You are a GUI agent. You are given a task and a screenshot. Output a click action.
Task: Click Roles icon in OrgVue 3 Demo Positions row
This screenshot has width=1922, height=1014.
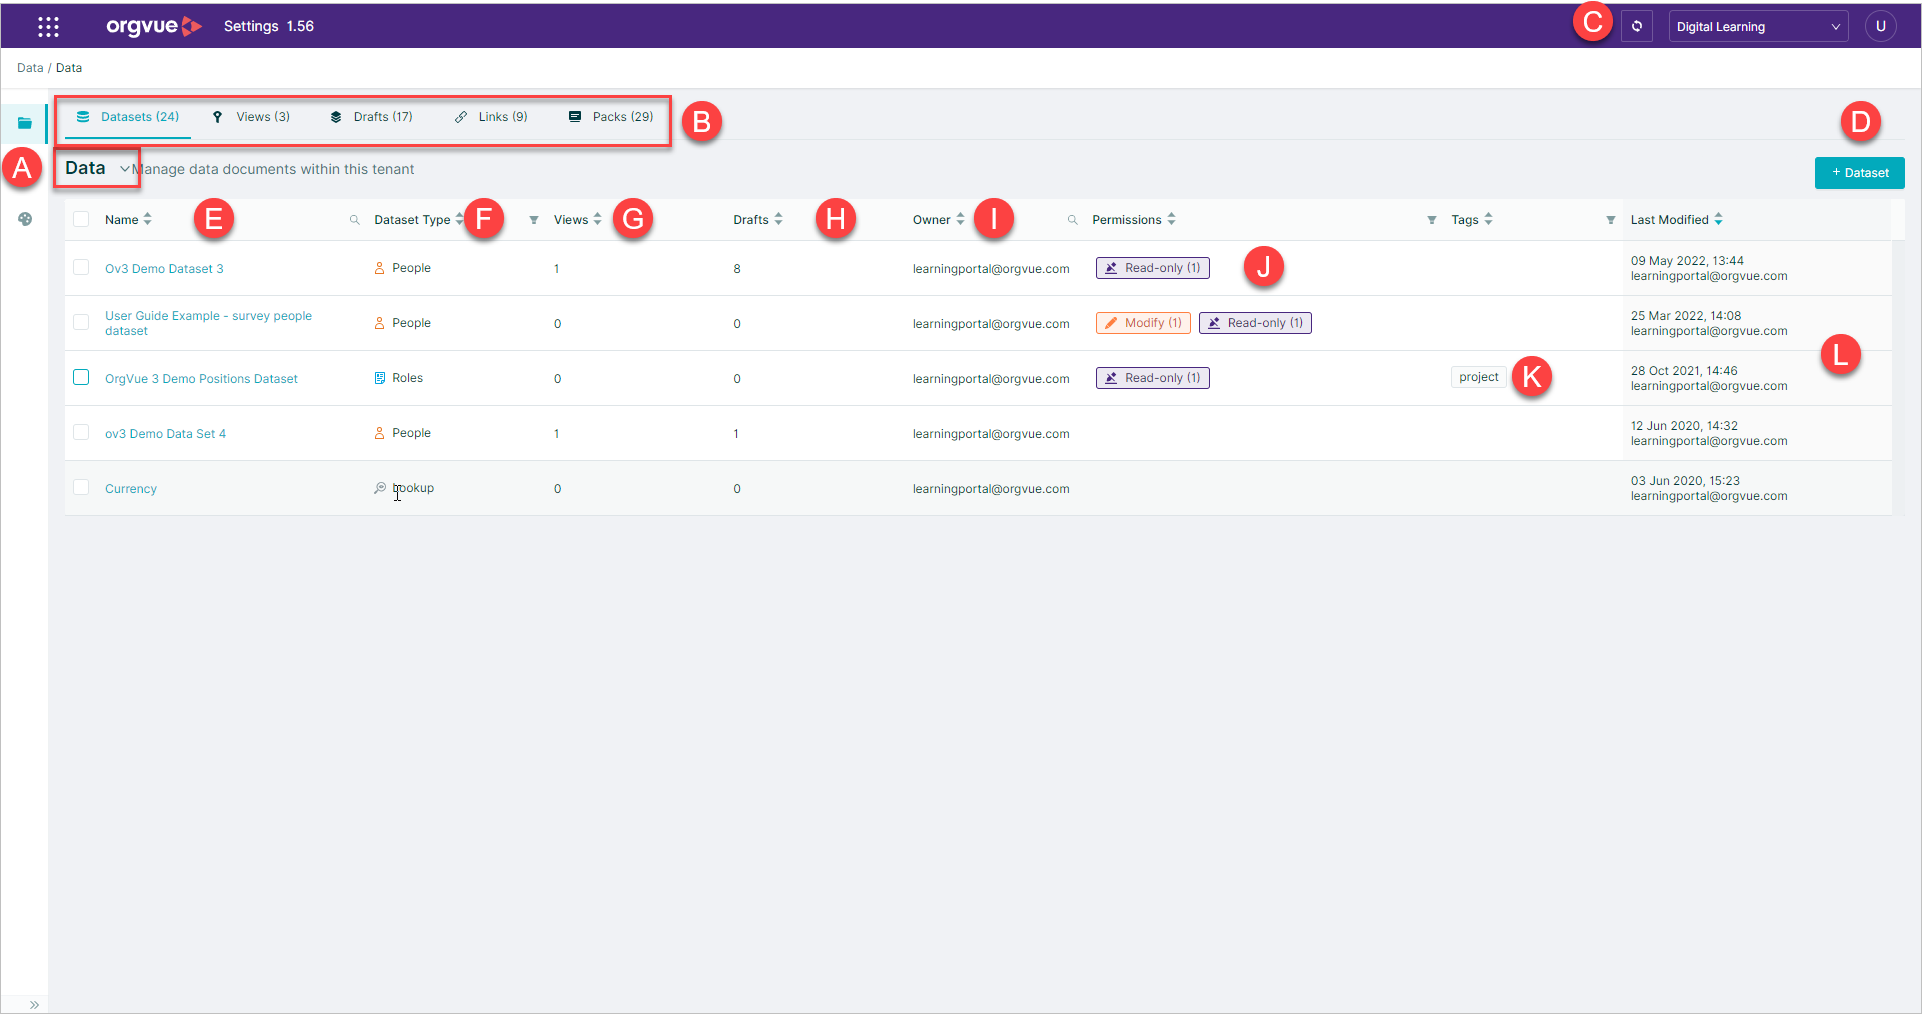tap(380, 378)
